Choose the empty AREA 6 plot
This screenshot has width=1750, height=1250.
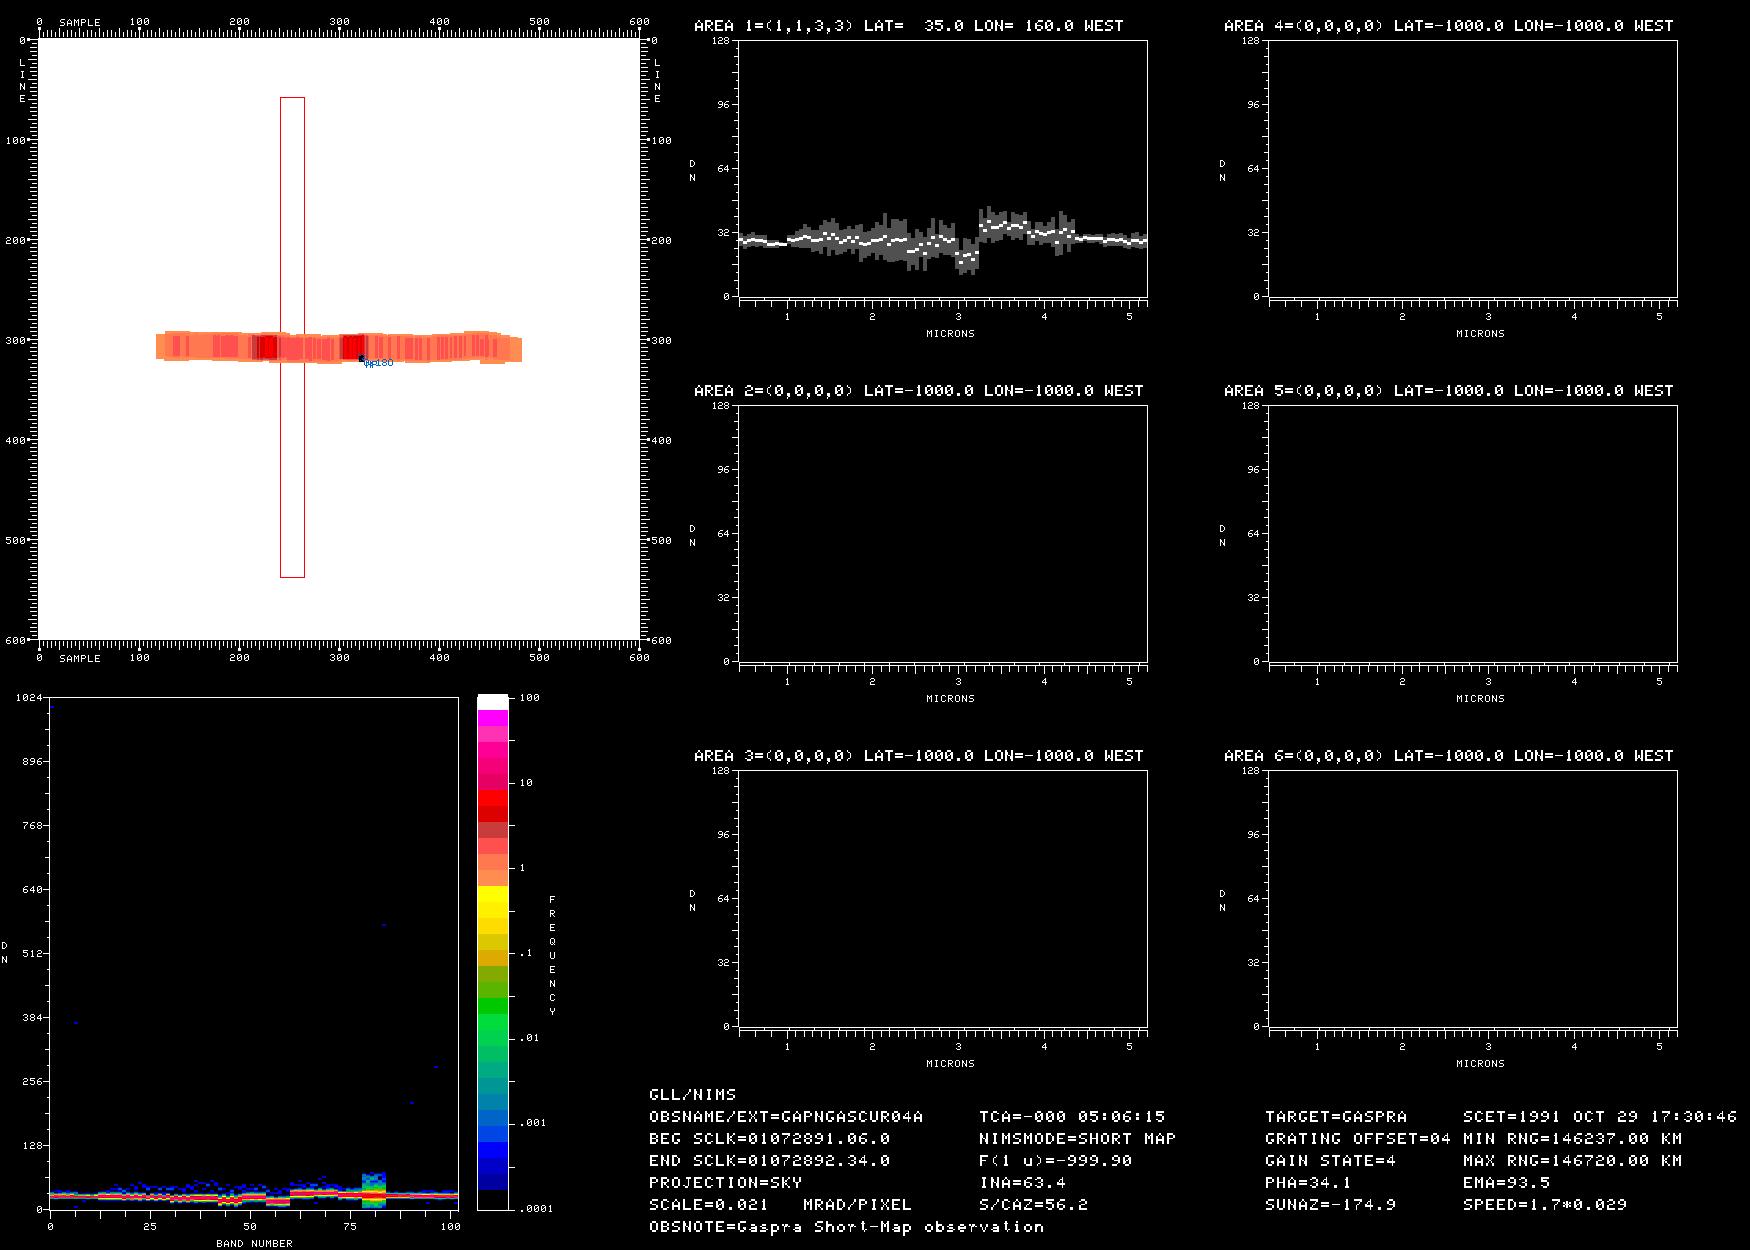1472,898
